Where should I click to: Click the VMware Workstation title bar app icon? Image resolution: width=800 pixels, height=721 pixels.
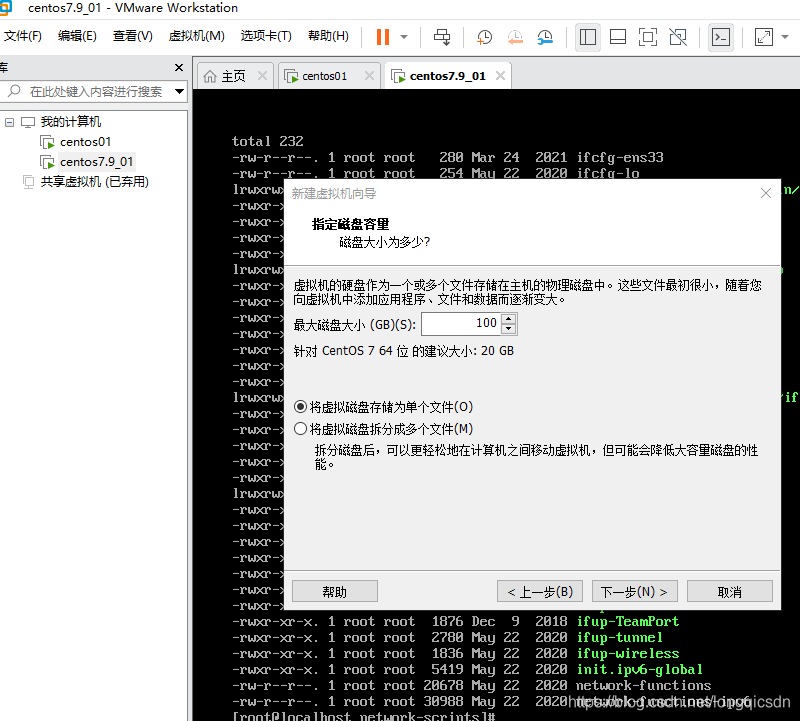(5, 8)
